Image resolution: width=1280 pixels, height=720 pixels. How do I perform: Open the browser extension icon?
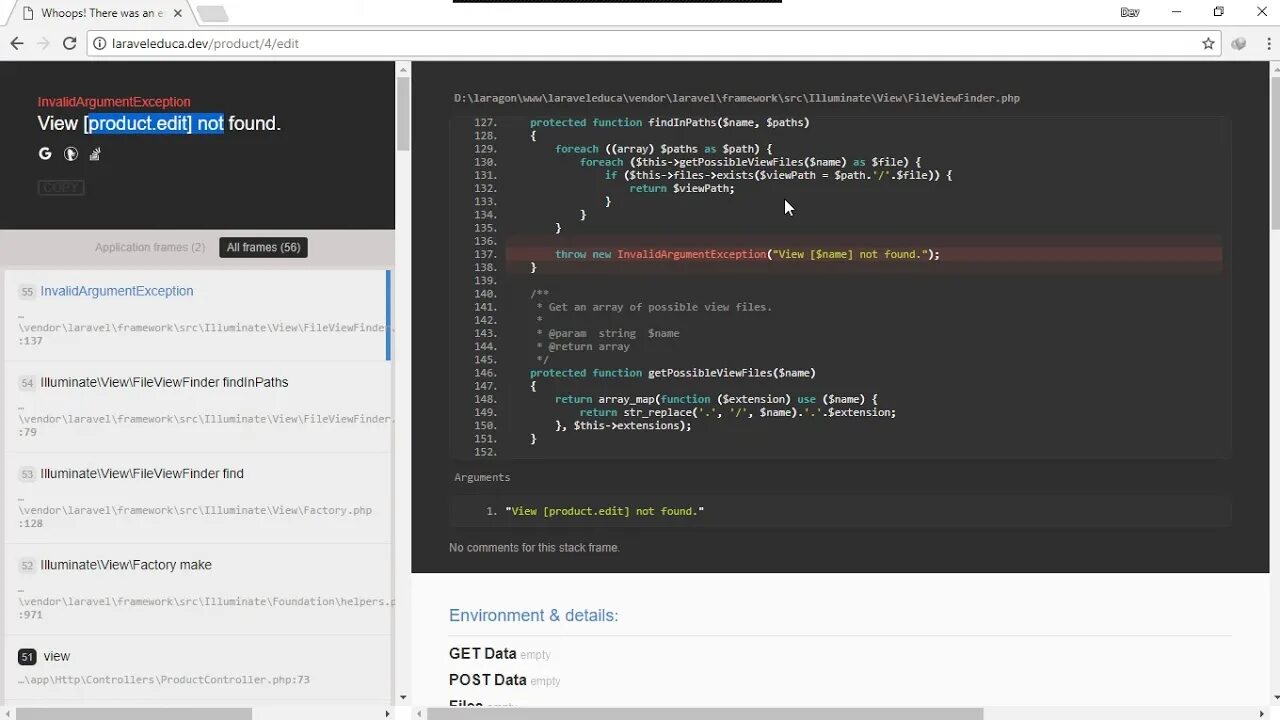click(1239, 43)
